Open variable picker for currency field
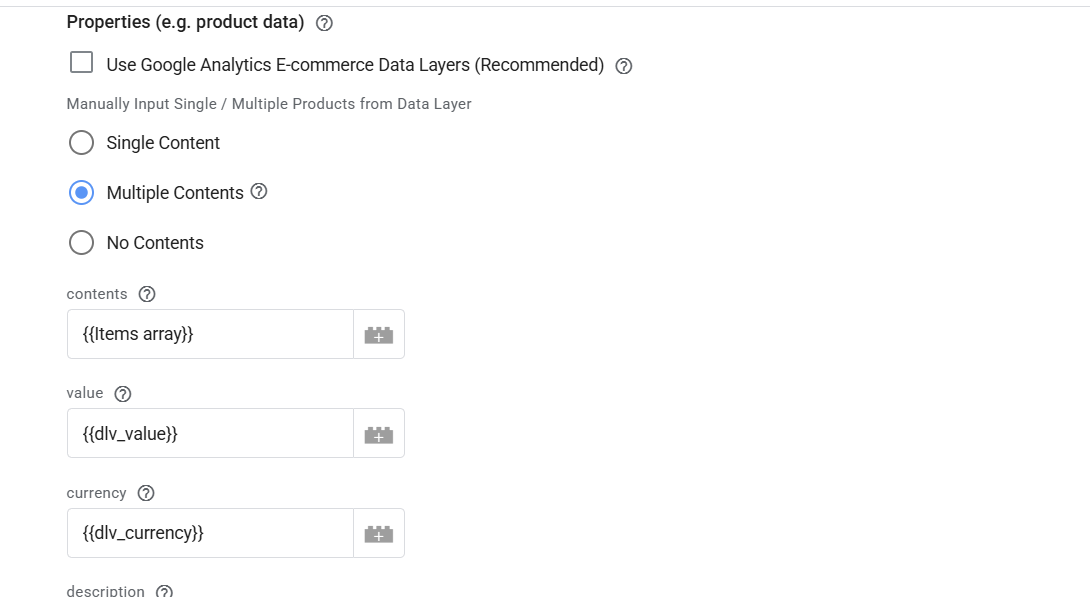 379,534
